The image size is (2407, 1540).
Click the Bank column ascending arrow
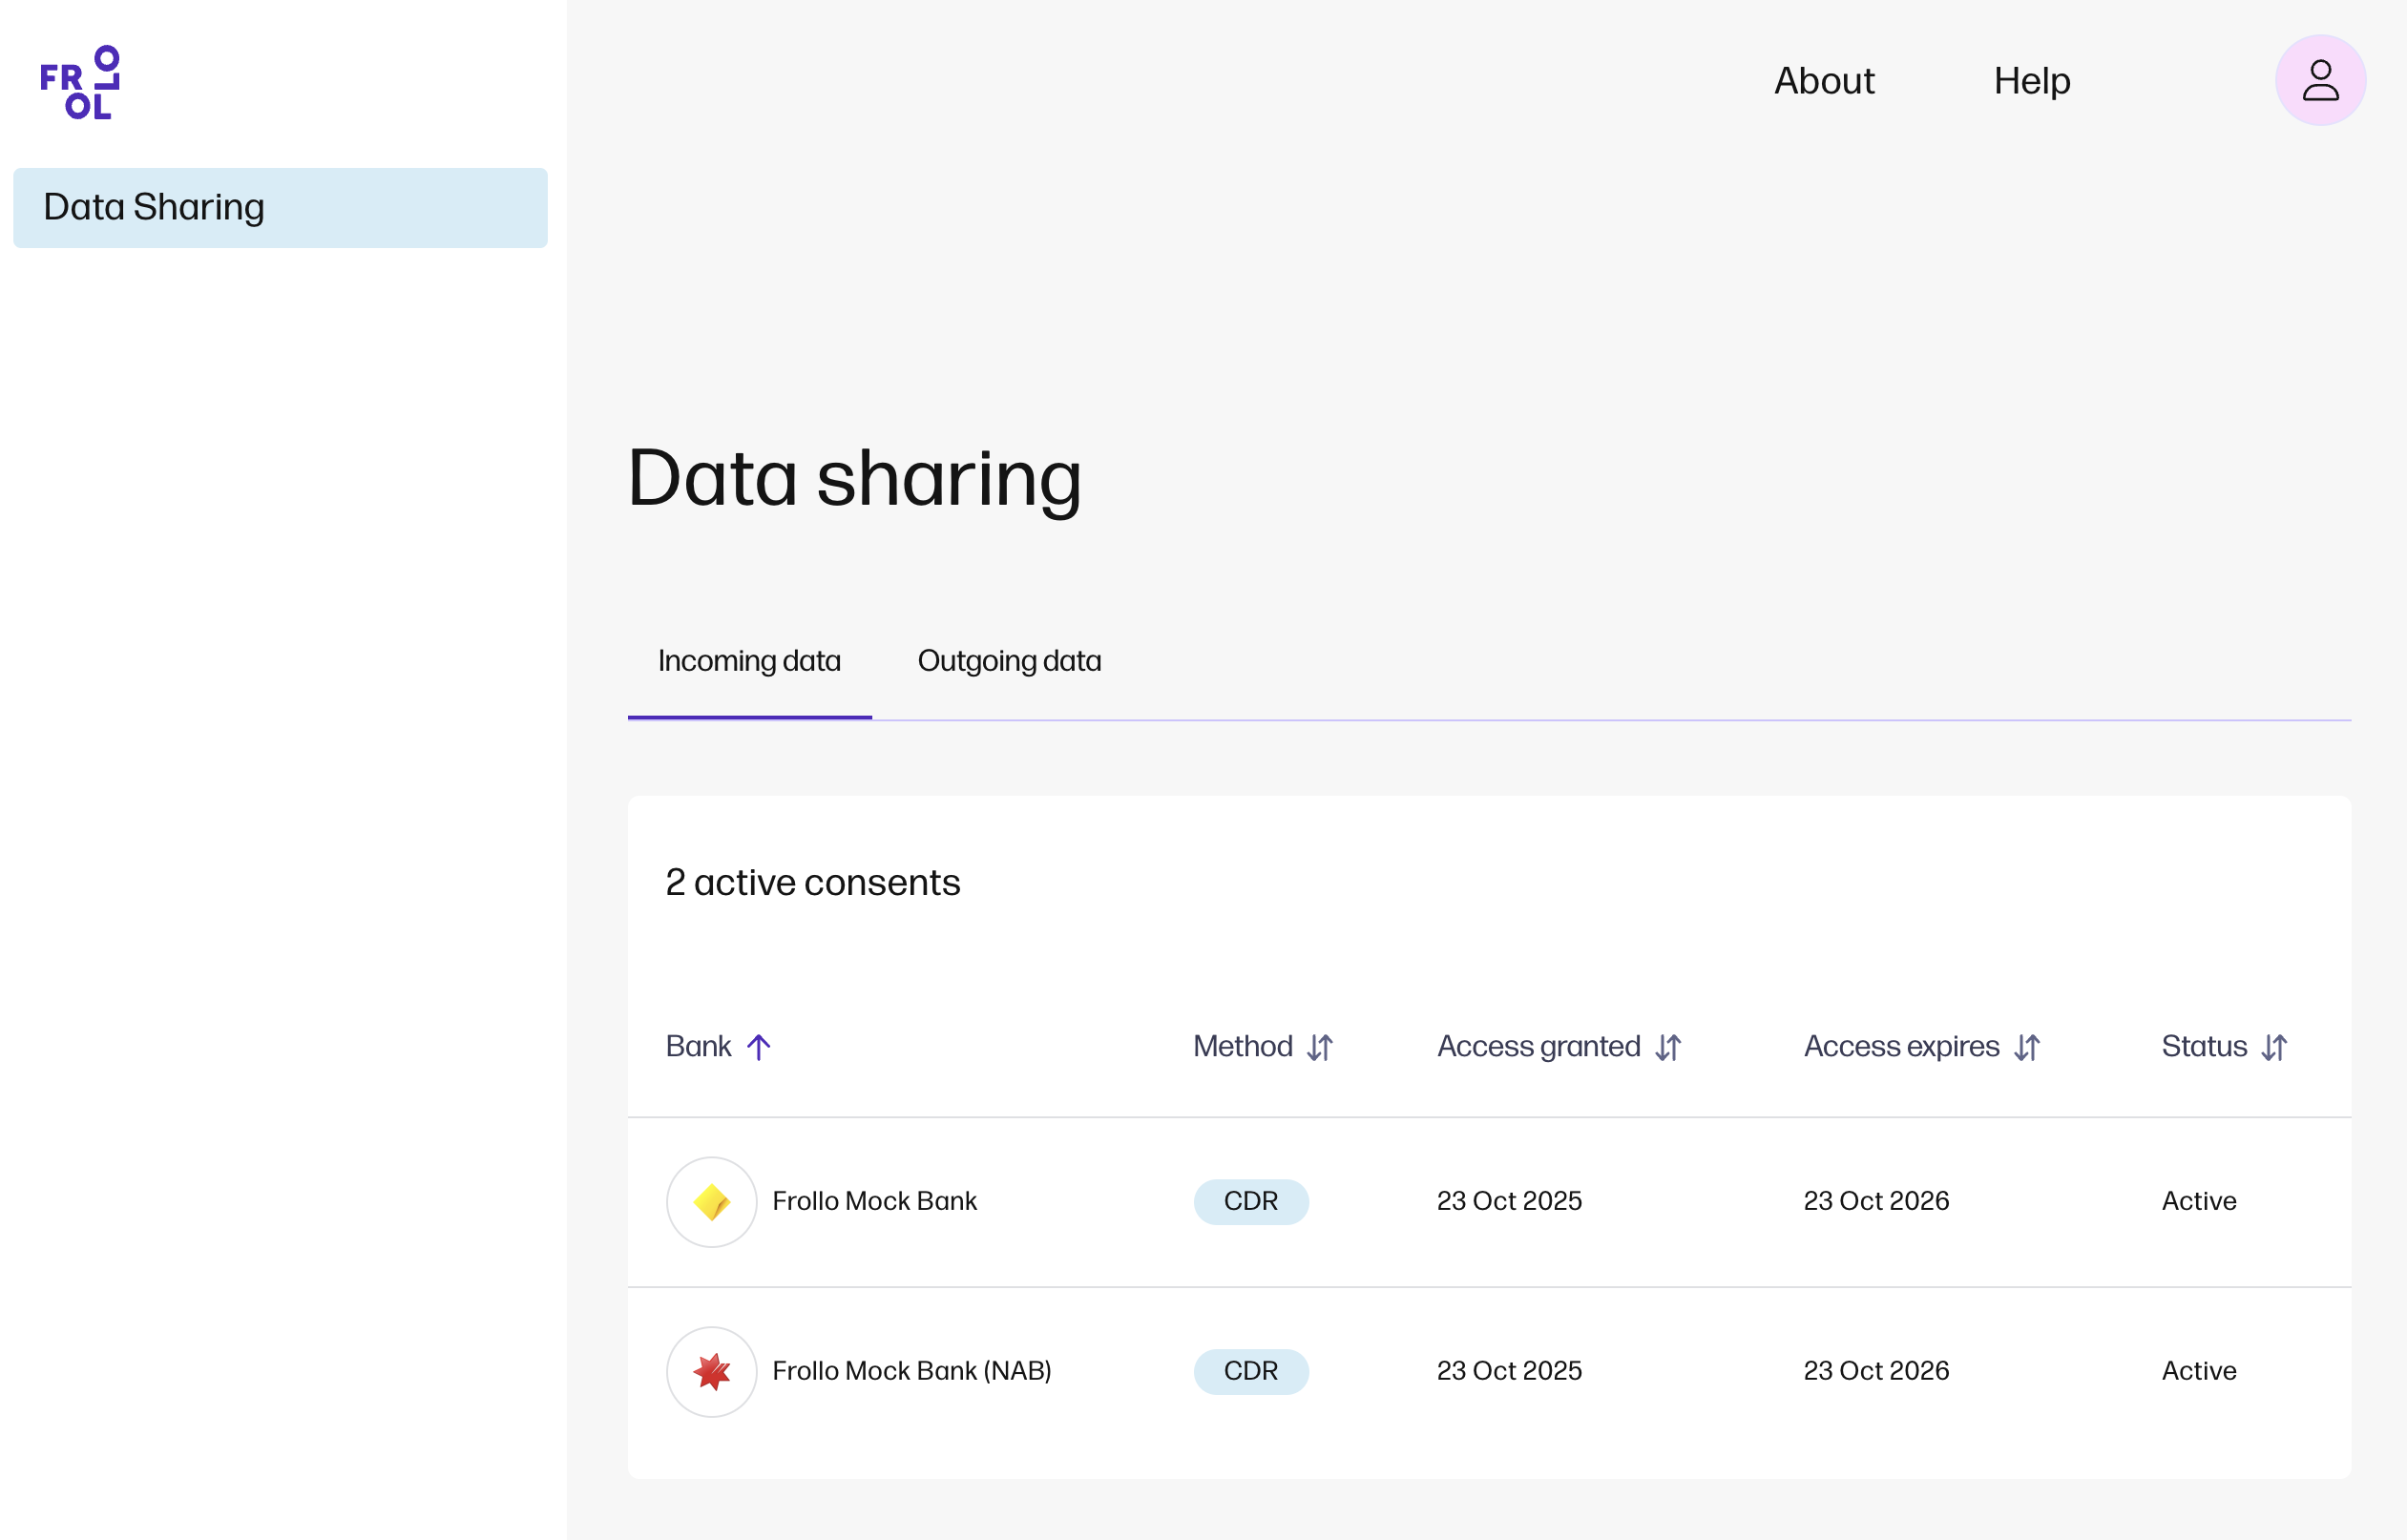(759, 1047)
